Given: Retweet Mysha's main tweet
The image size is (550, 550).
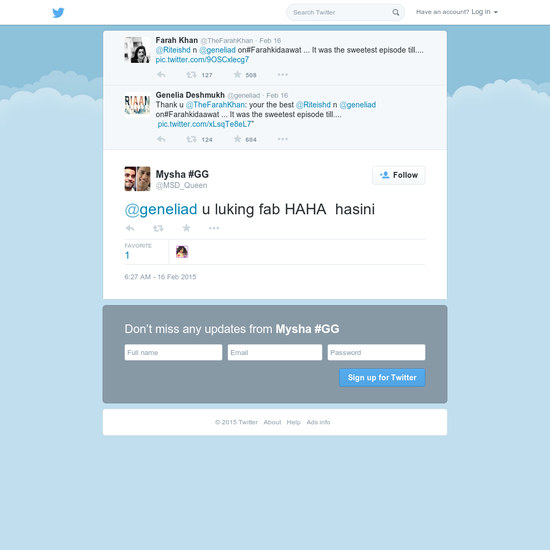Looking at the screenshot, I should point(158,228).
